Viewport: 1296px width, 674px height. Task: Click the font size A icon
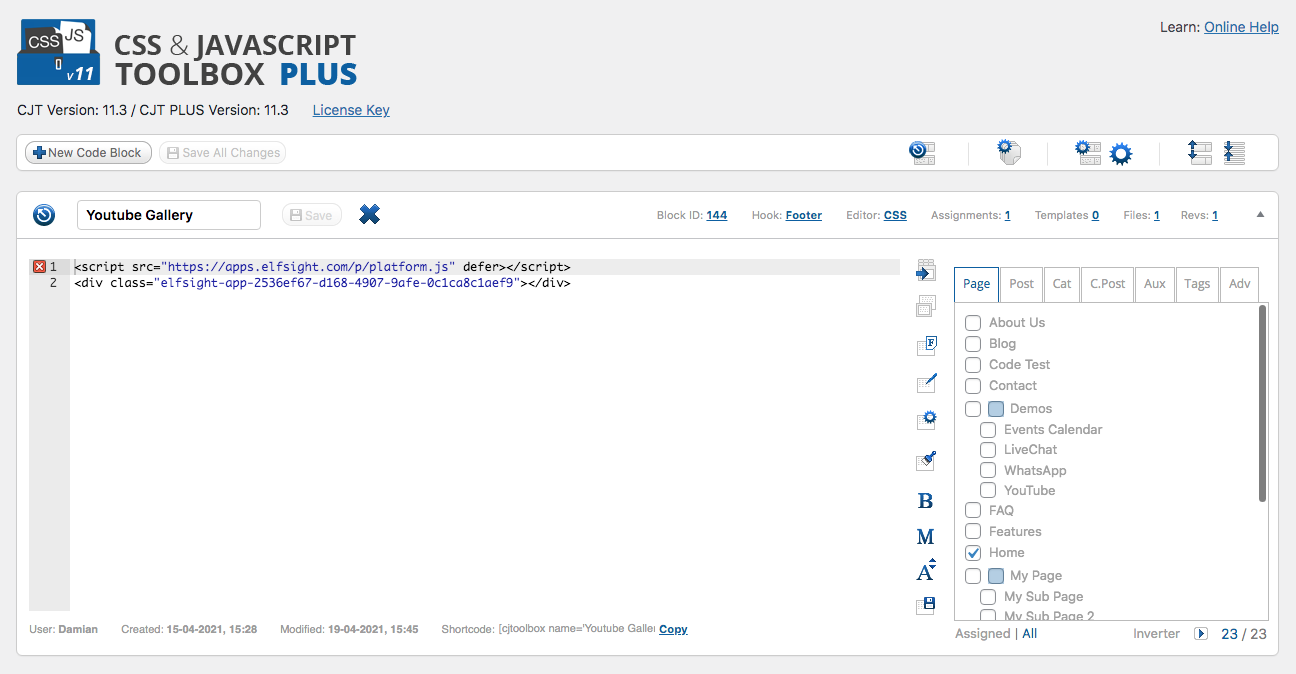pos(926,571)
